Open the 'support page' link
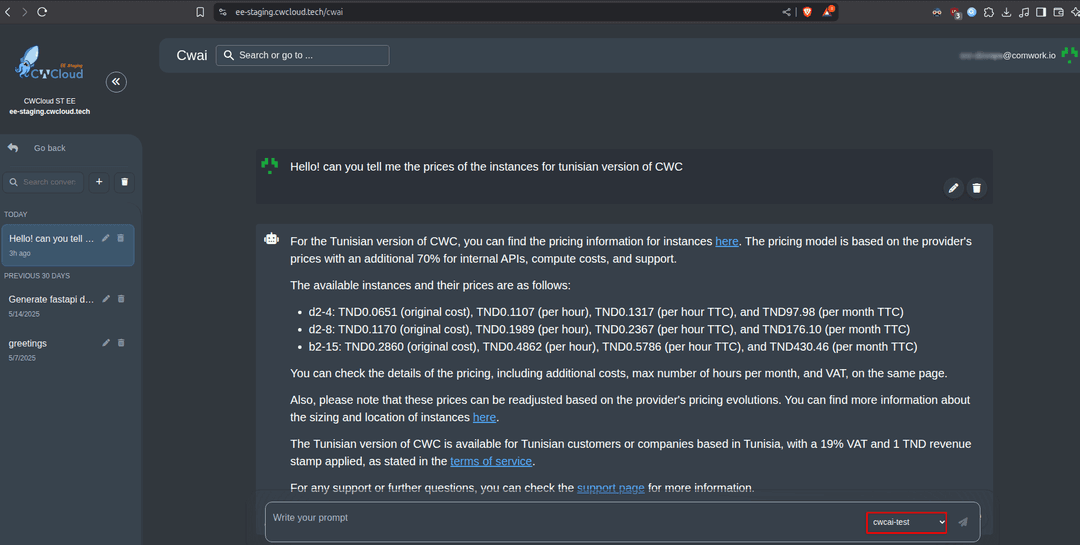Viewport: 1080px width, 545px height. 611,488
